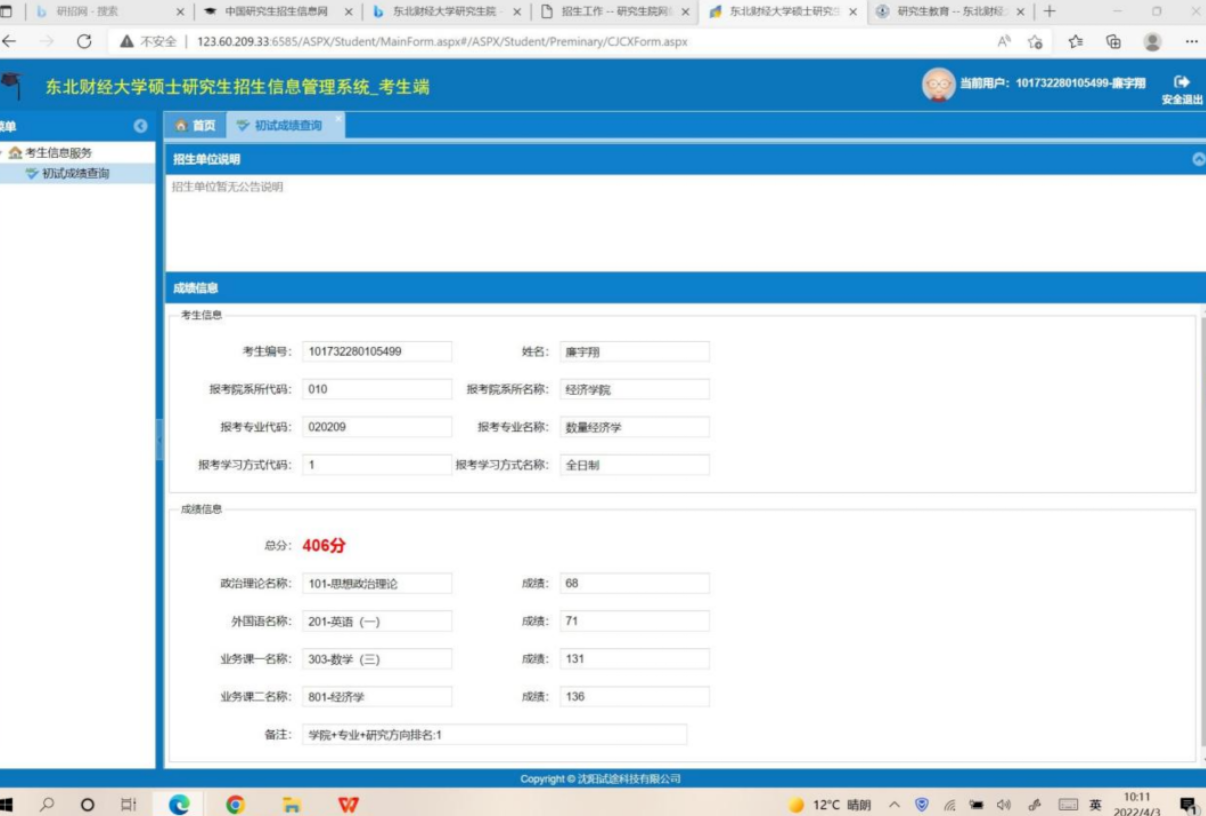Click the 报考学习方式名称 field 全日制
Image resolution: width=1206 pixels, height=816 pixels.
click(634, 465)
